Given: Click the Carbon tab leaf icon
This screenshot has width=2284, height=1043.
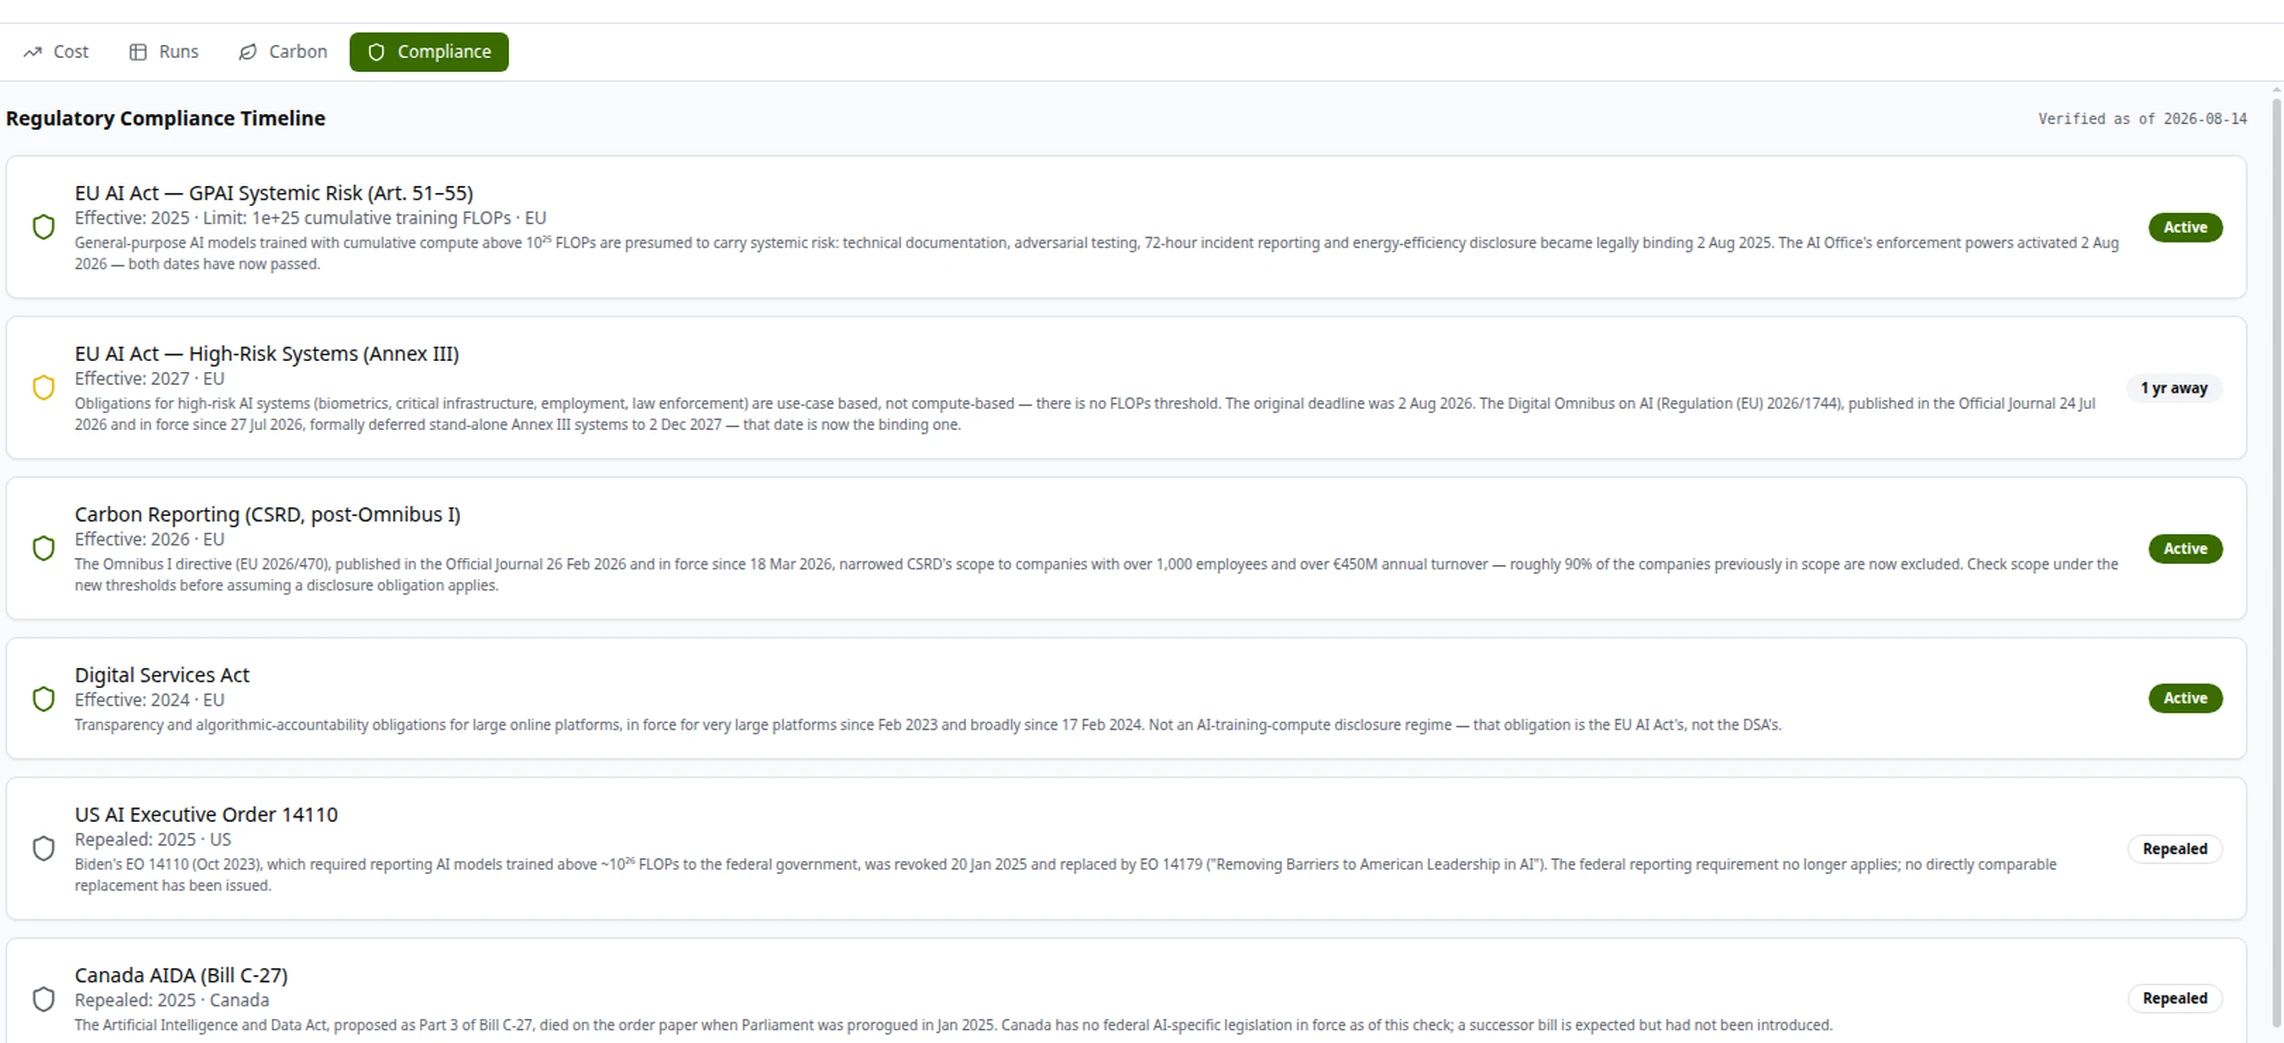Looking at the screenshot, I should point(248,52).
